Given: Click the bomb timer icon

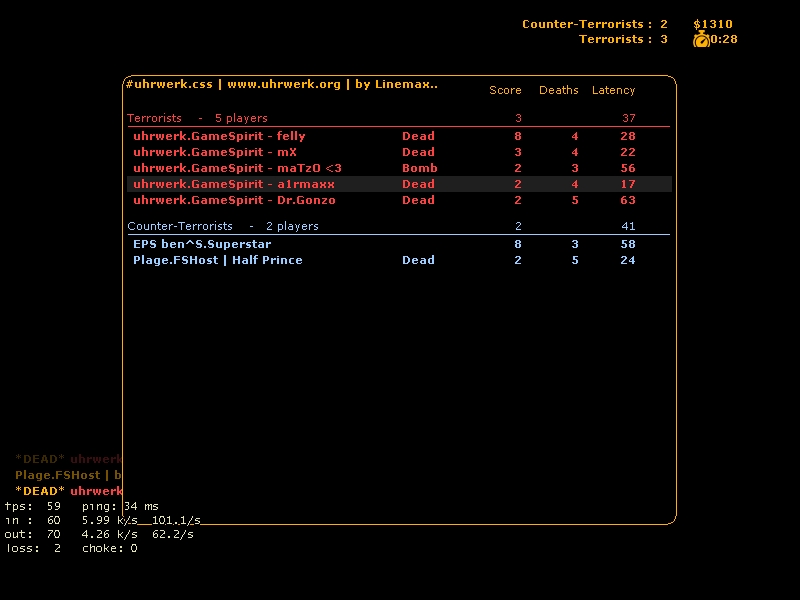Looking at the screenshot, I should 701,39.
